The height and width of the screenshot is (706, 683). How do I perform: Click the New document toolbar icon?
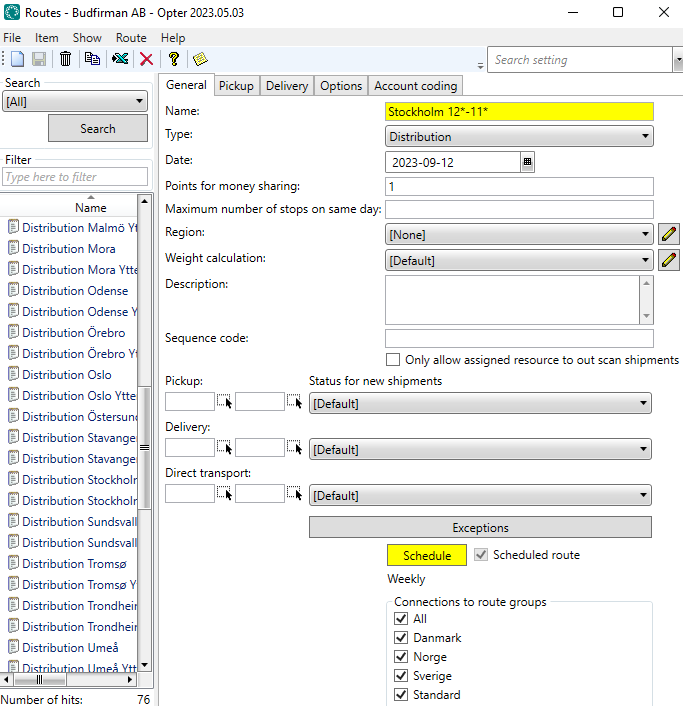click(17, 59)
